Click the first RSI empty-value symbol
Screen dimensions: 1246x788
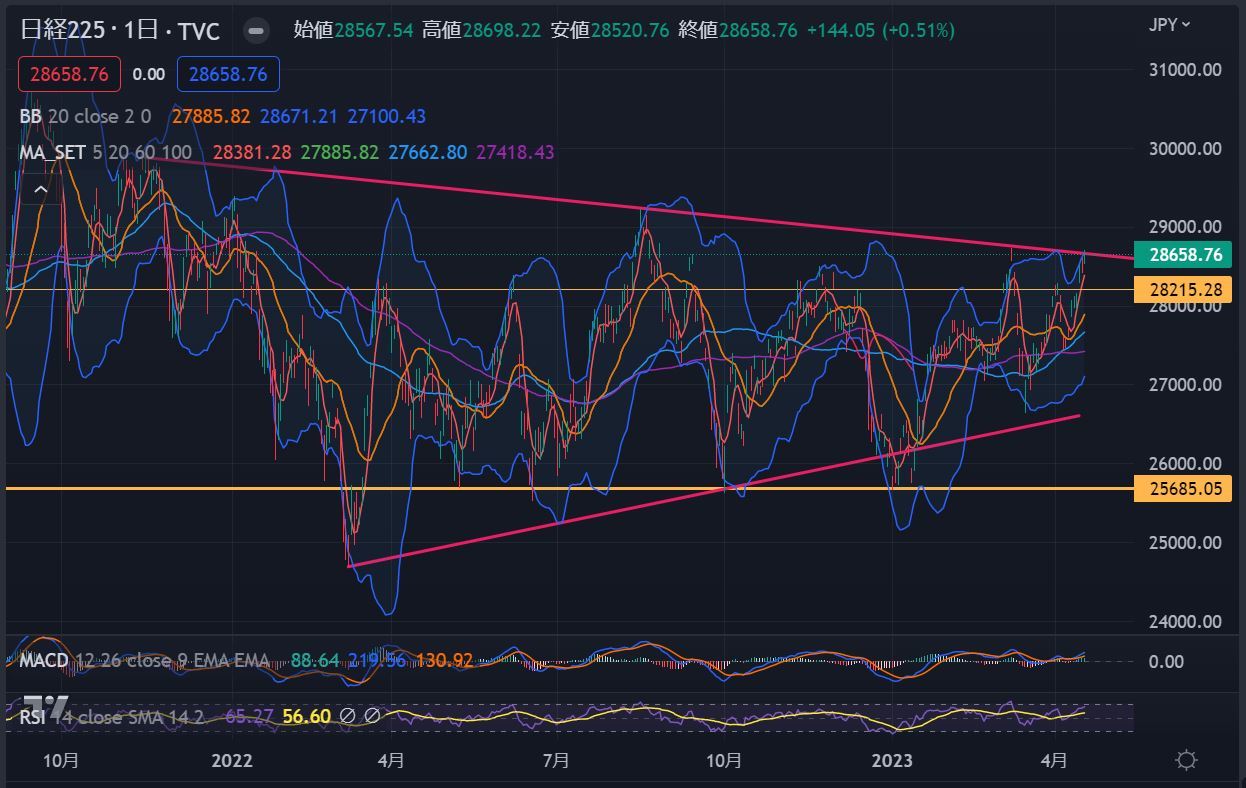[348, 716]
